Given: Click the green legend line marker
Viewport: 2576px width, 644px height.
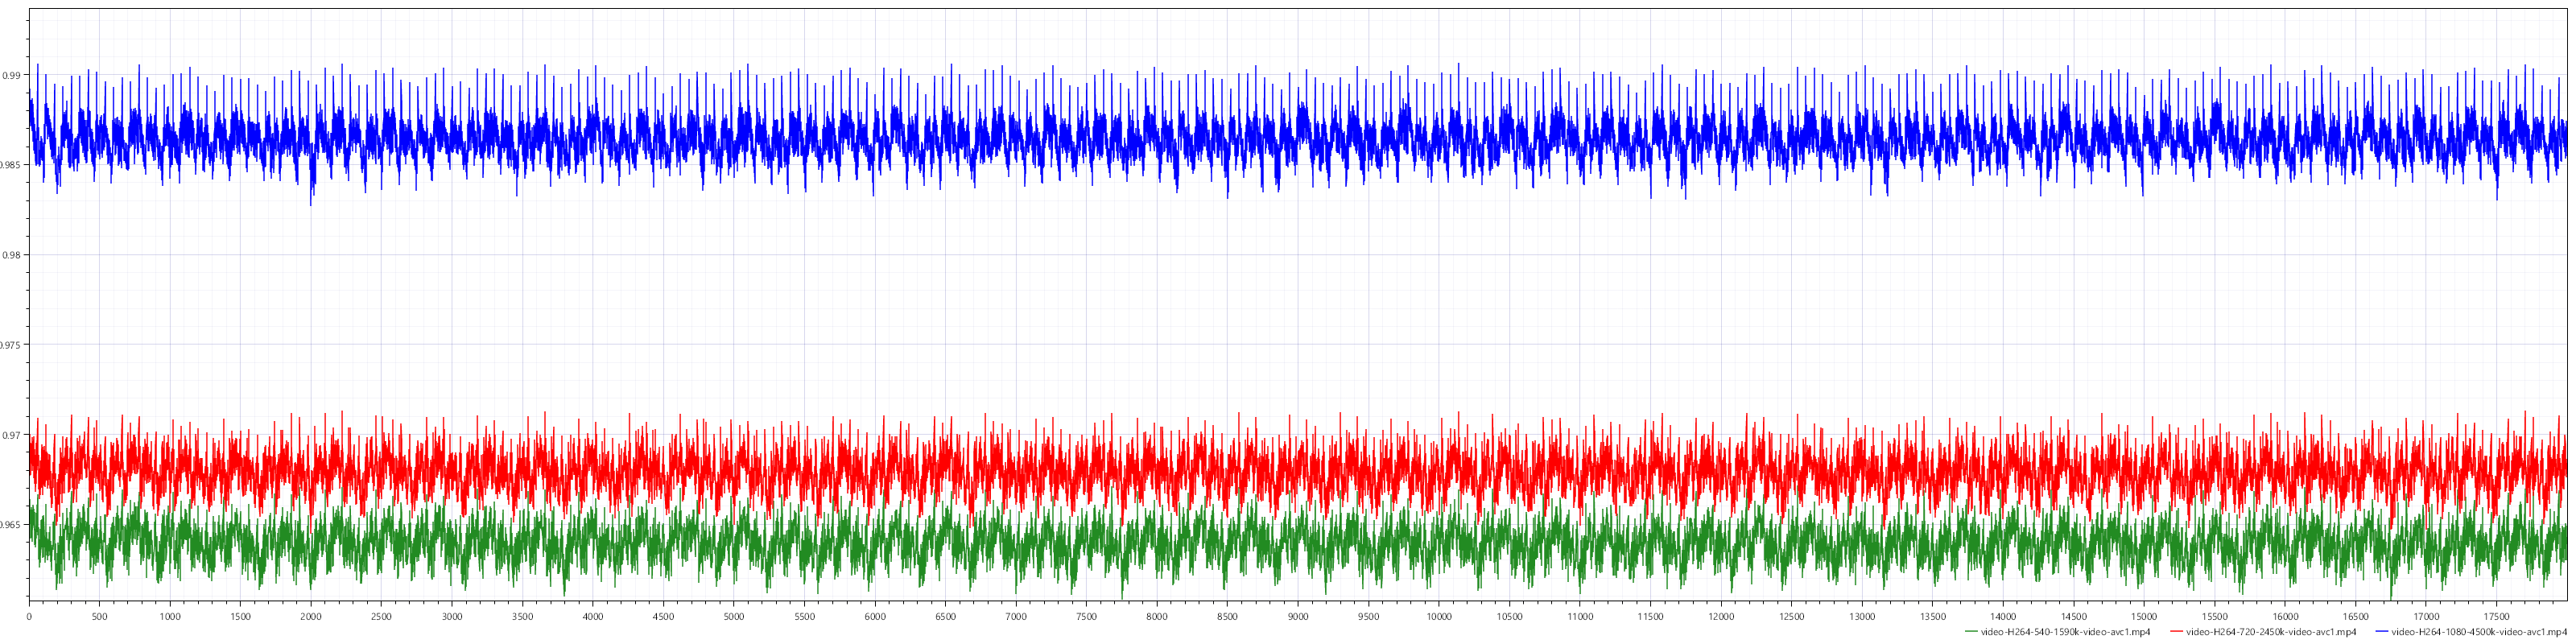Looking at the screenshot, I should [x=1971, y=632].
